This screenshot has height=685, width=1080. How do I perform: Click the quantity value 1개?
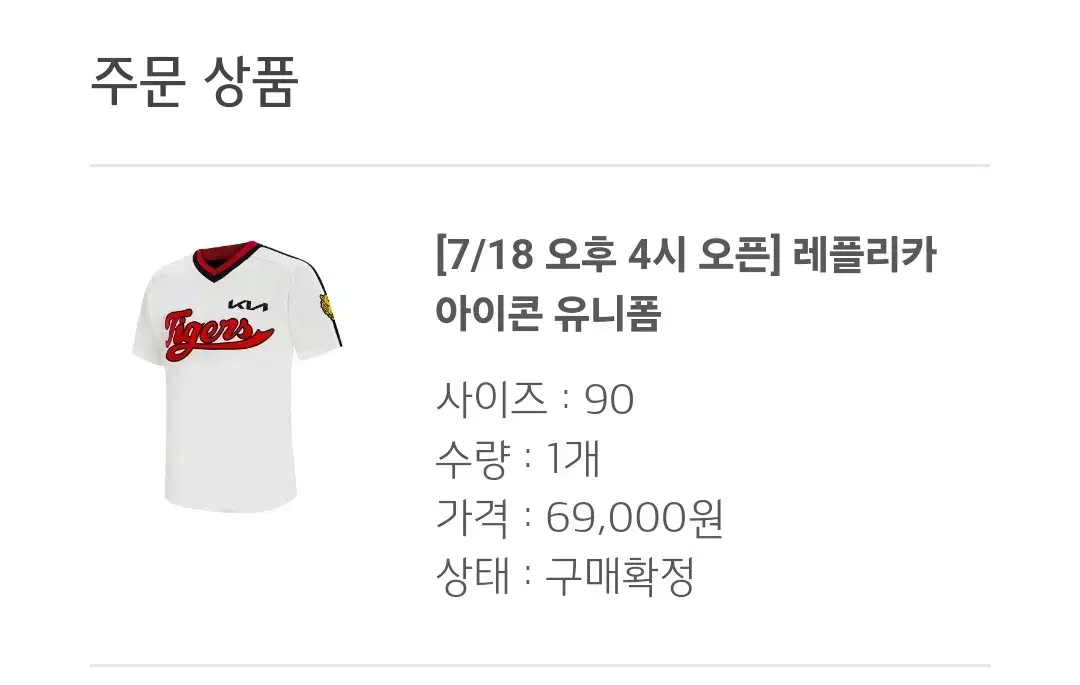click(573, 459)
